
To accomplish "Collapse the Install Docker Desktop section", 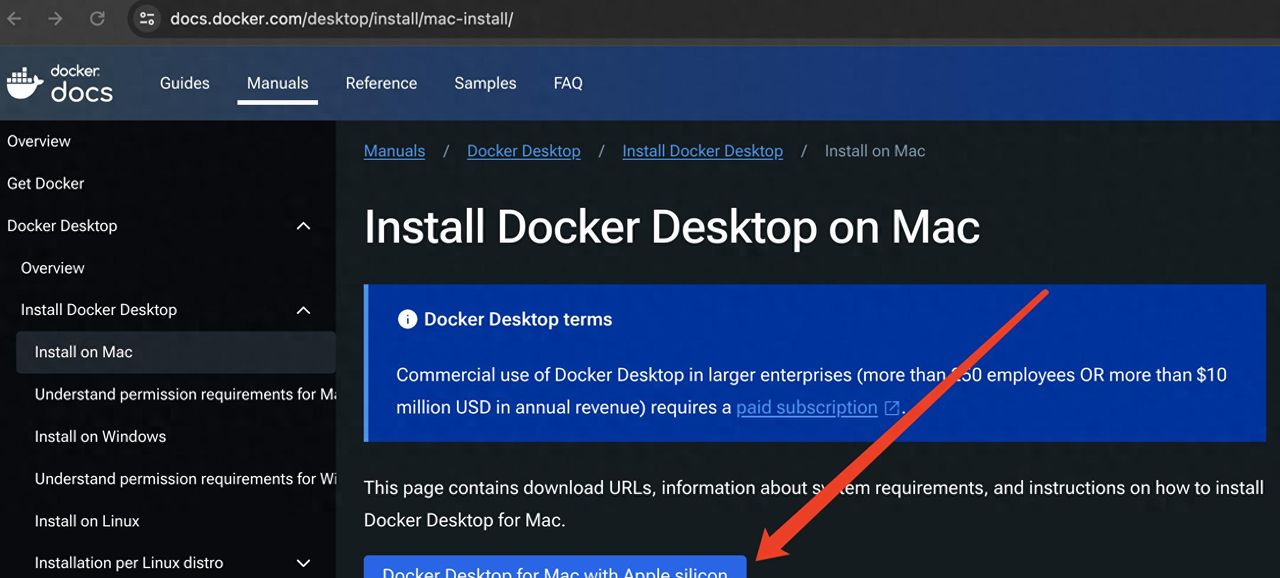I will (x=303, y=309).
